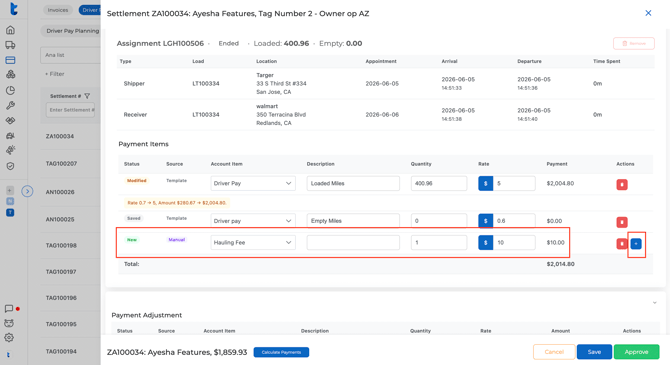Select settlement TAG100198 in the list
This screenshot has width=670, height=365.
(61, 245)
